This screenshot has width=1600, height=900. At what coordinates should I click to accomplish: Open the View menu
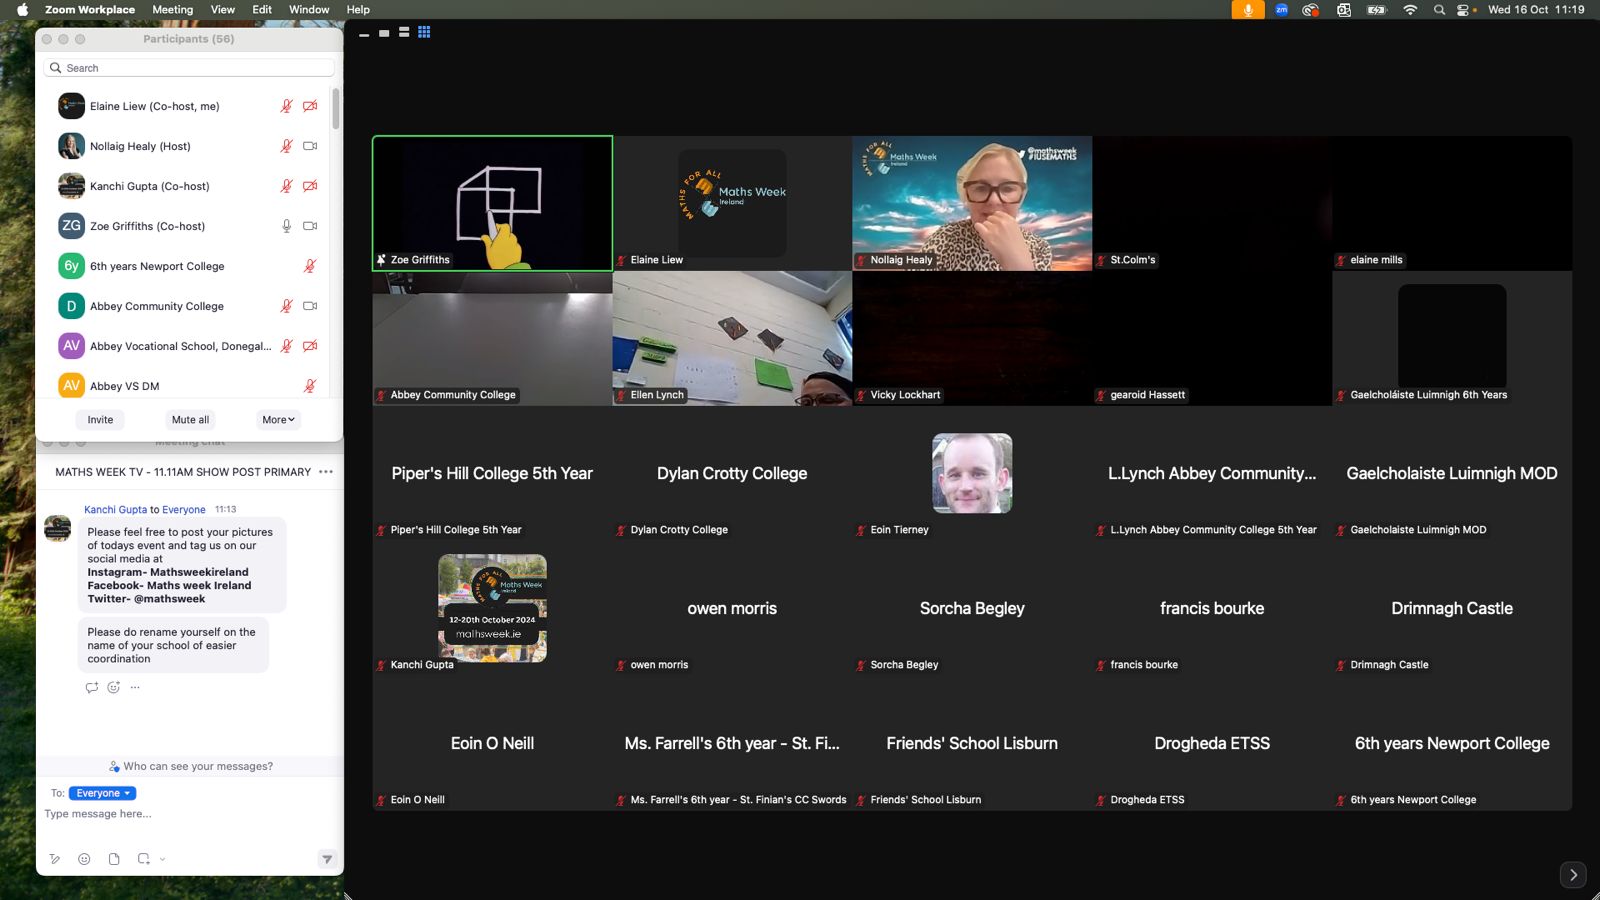(x=222, y=10)
